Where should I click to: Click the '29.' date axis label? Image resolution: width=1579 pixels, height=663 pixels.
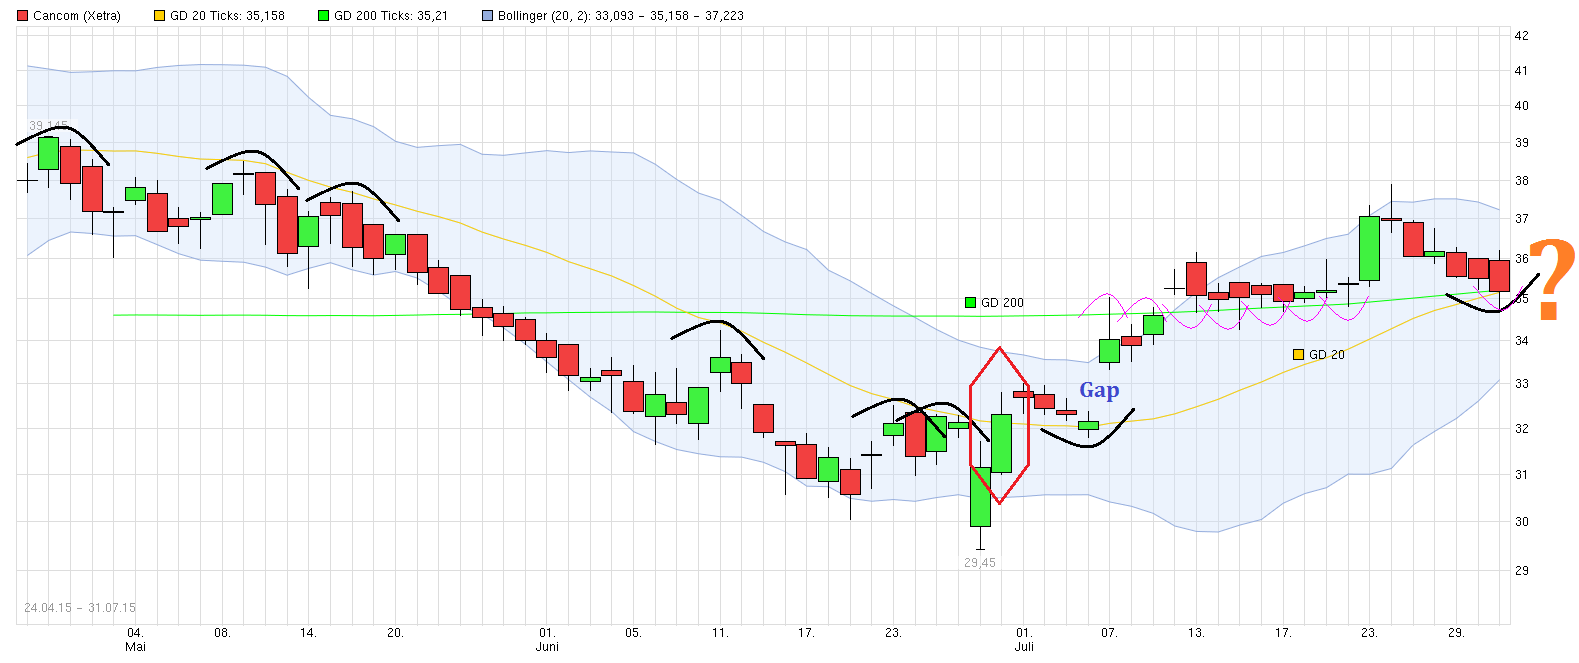pos(1456,633)
